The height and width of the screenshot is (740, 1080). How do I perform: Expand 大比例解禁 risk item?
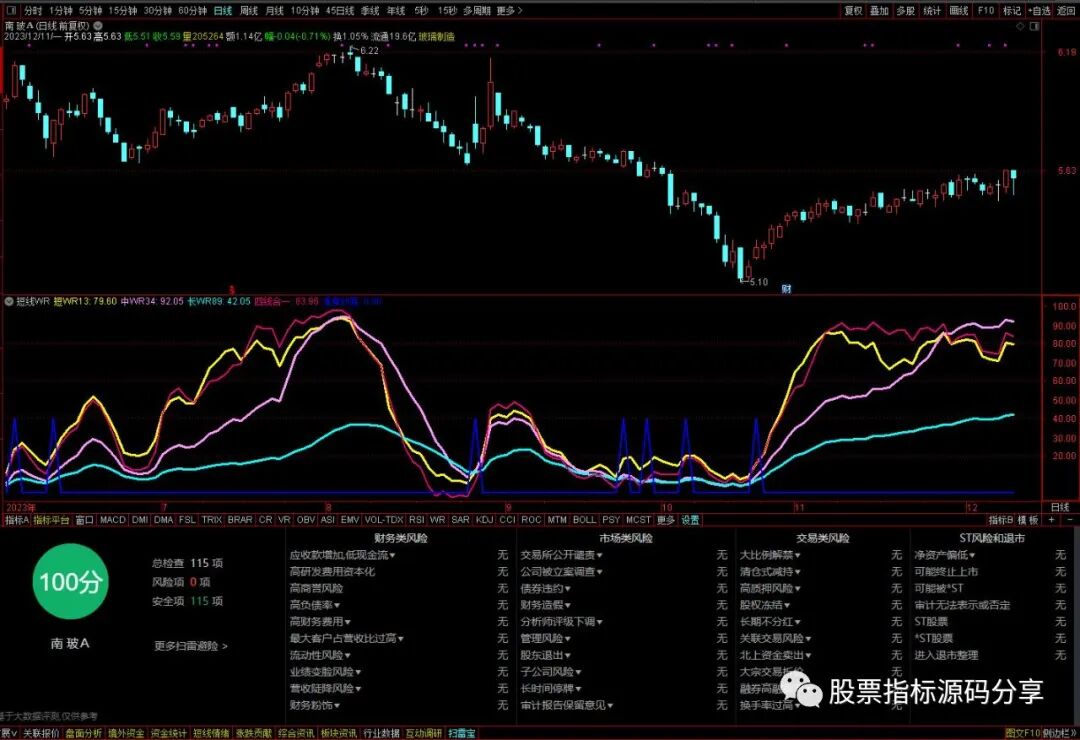tap(770, 555)
